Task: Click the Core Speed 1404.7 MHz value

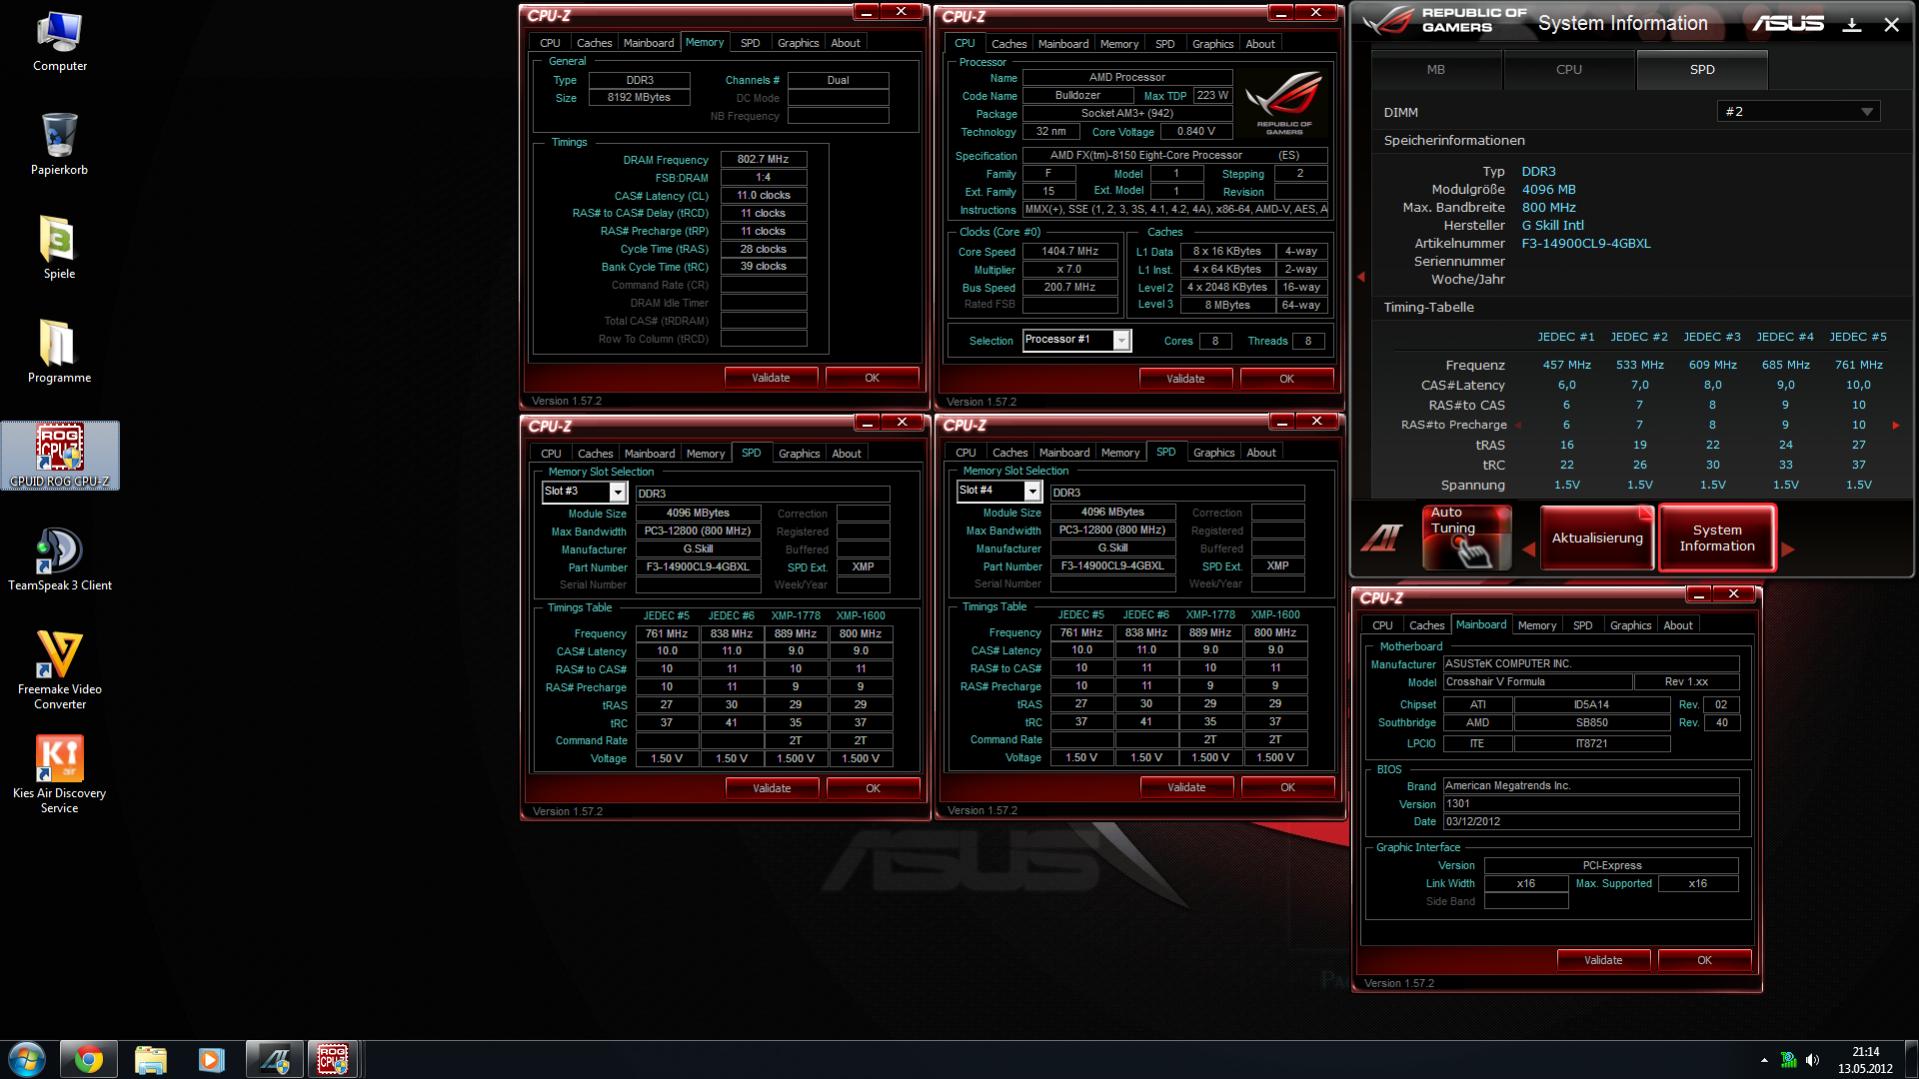Action: pos(1070,252)
